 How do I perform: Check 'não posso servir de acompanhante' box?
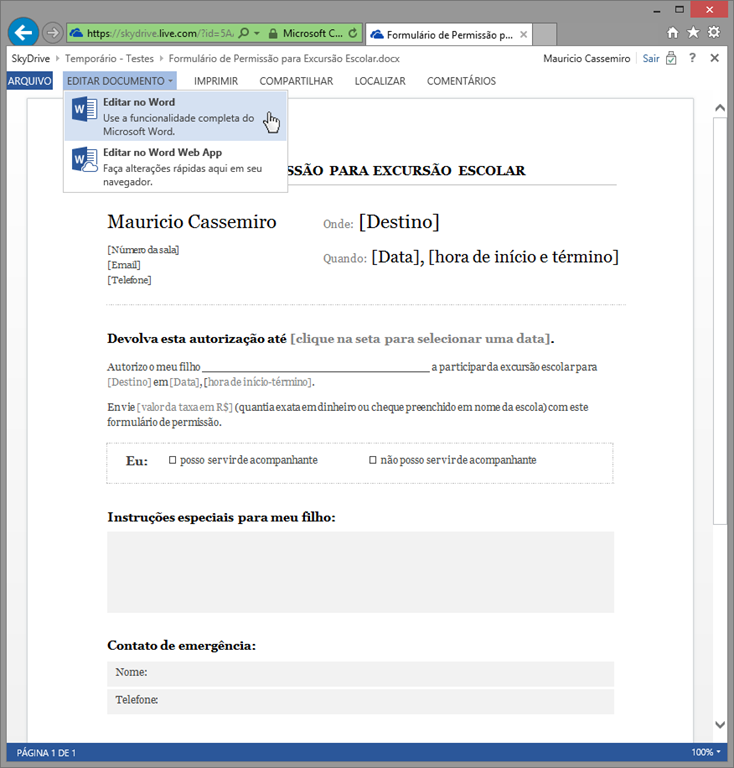pyautogui.click(x=373, y=460)
